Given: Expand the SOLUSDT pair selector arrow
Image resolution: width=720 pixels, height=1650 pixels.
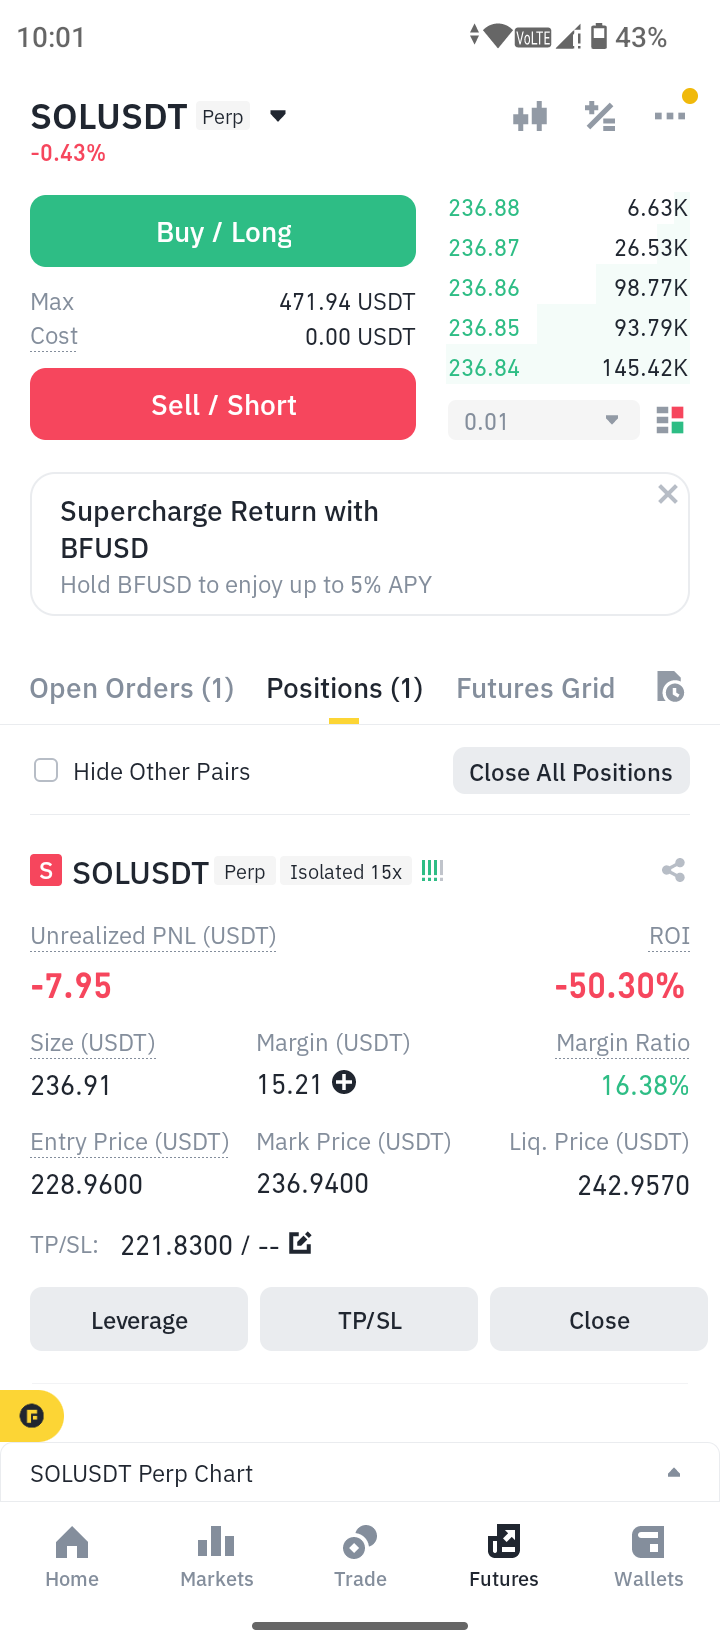Looking at the screenshot, I should point(278,116).
